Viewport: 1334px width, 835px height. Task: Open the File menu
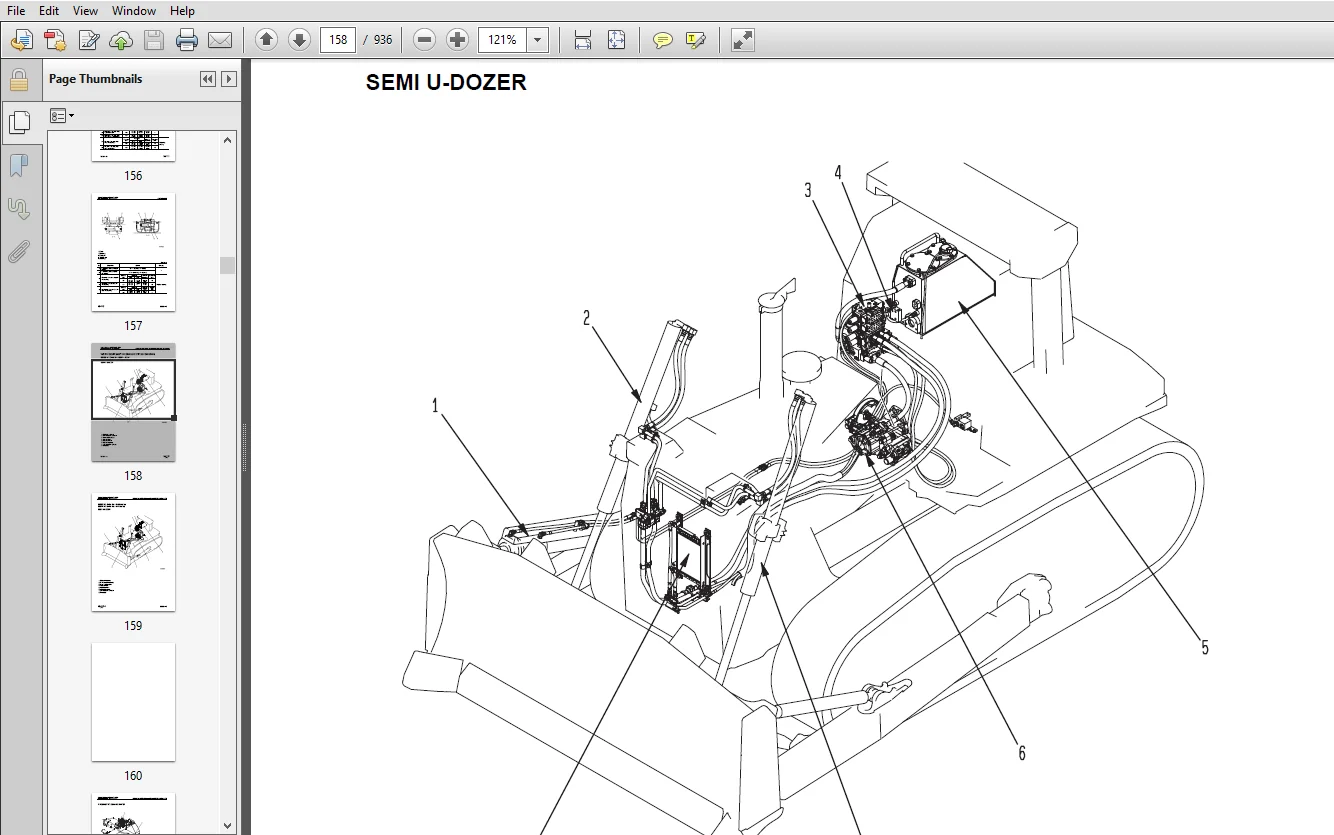[x=16, y=10]
